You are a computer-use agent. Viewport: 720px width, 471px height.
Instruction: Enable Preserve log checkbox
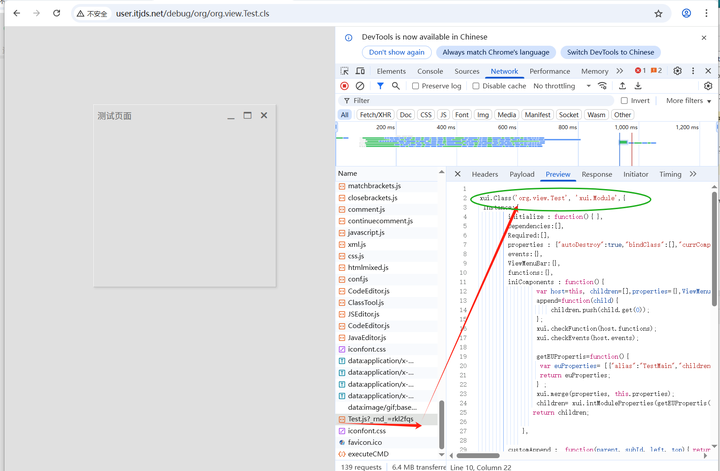(415, 86)
